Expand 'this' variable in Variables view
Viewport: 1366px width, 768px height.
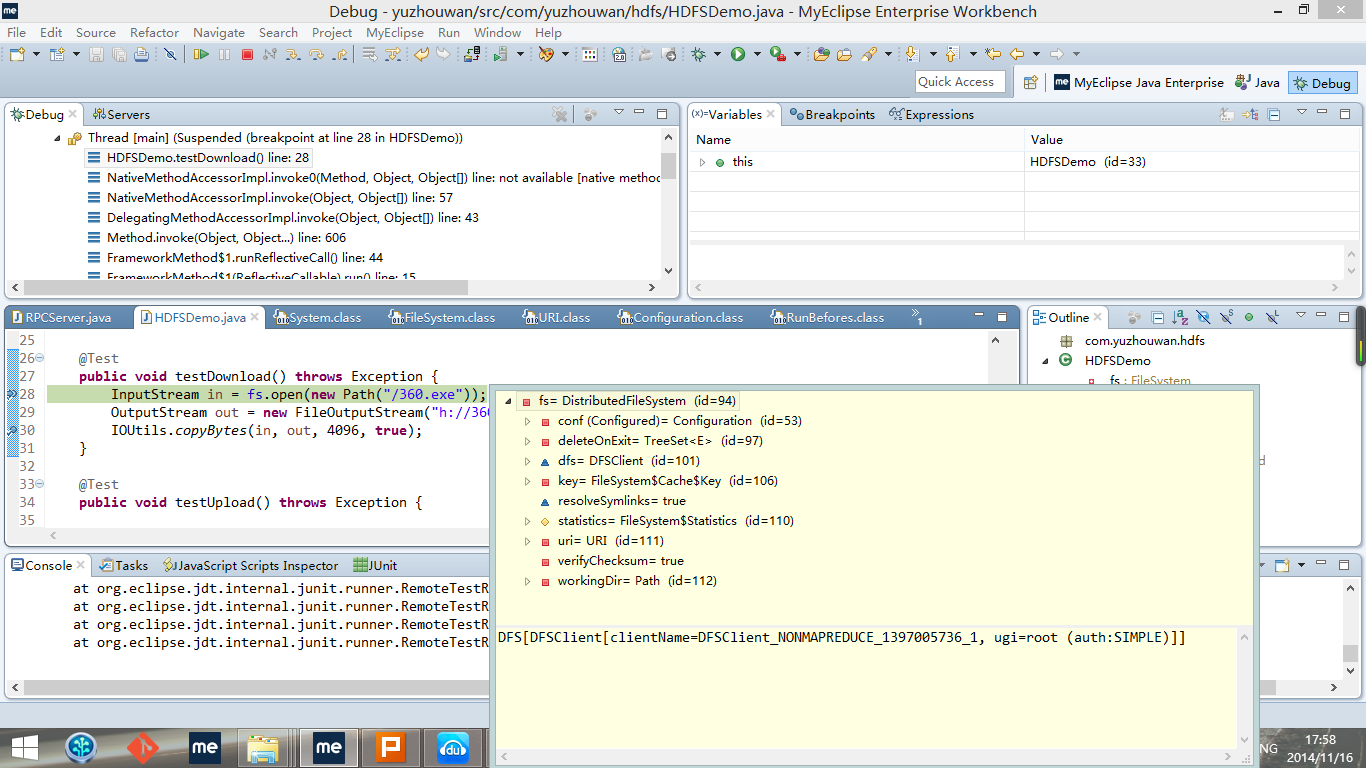[x=702, y=162]
